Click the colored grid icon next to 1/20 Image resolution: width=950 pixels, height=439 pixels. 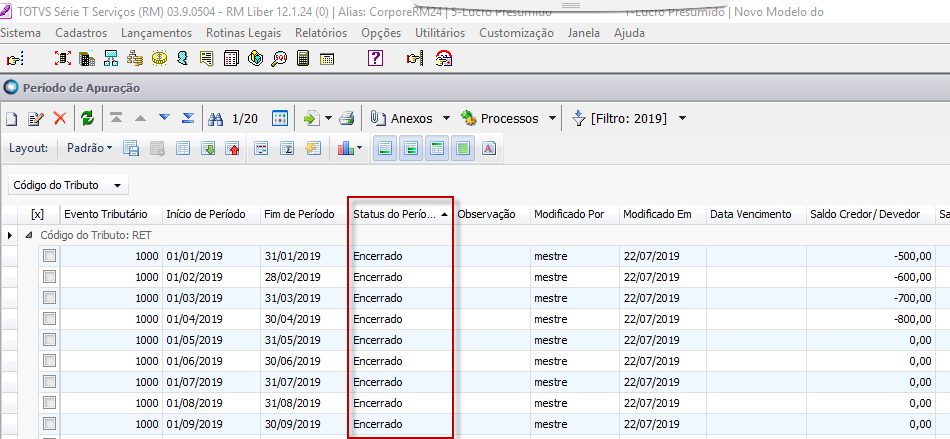(280, 118)
